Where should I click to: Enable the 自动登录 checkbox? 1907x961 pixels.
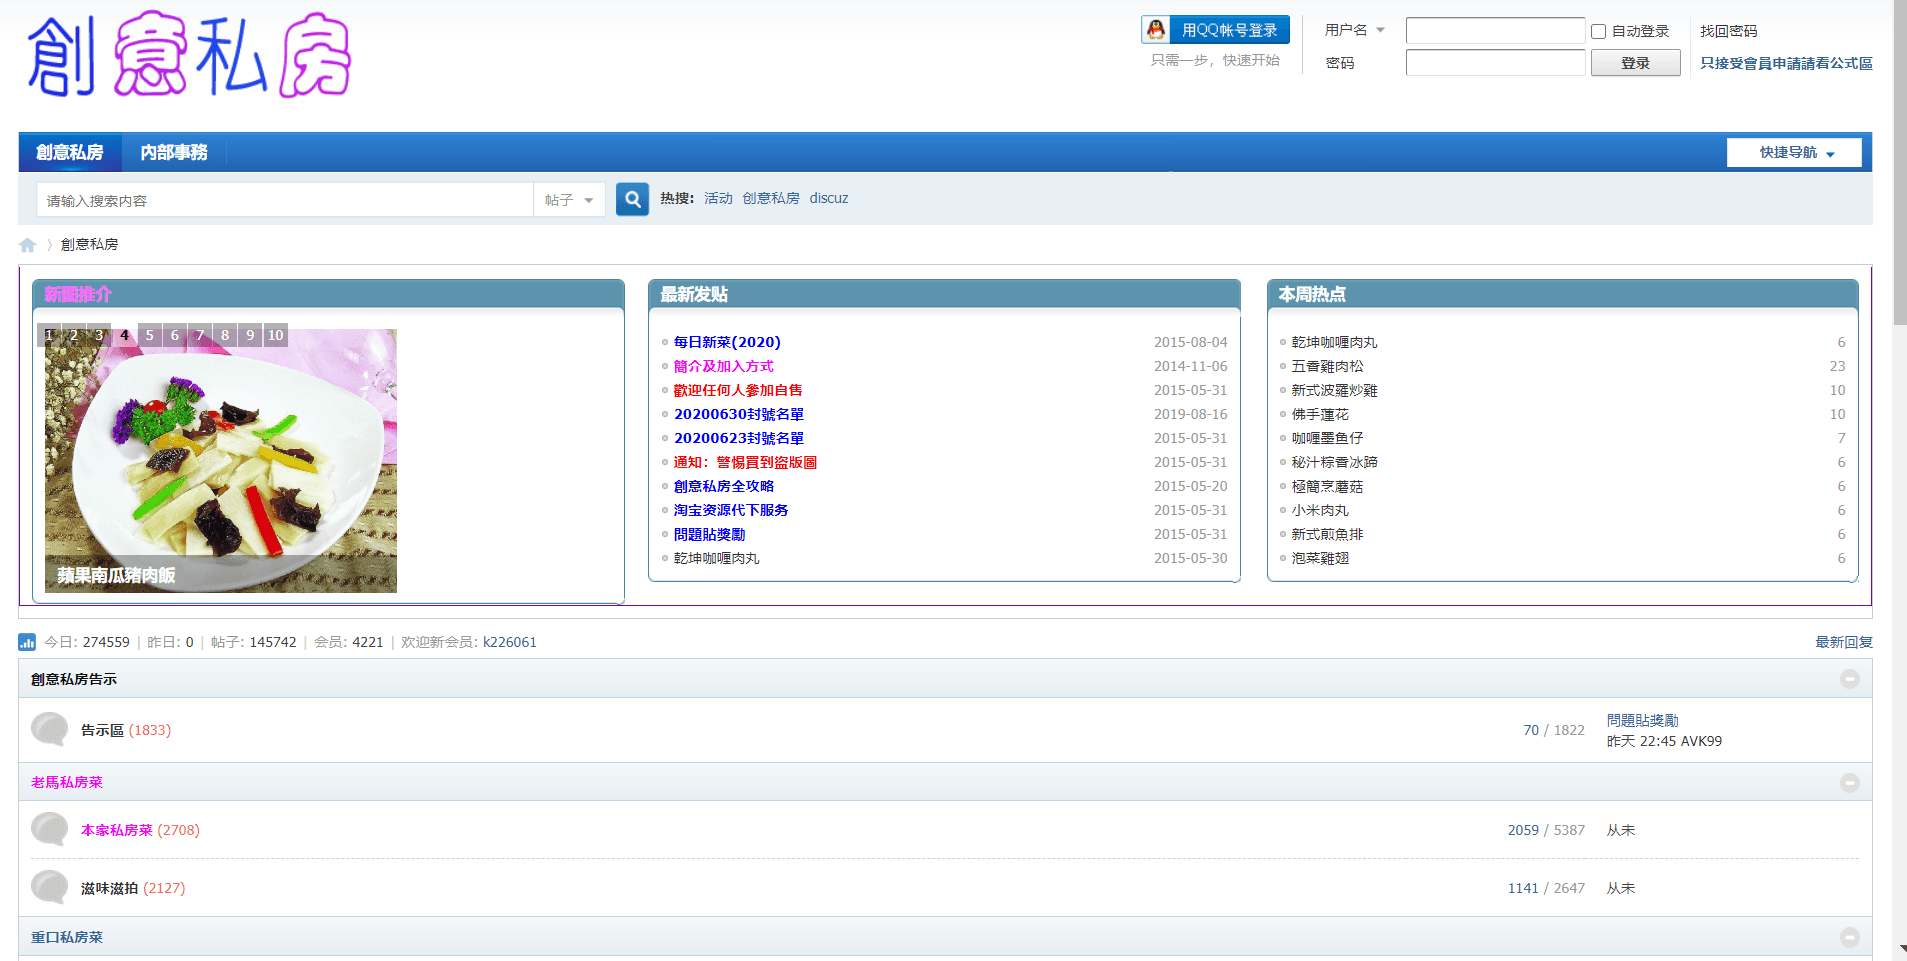[x=1599, y=31]
